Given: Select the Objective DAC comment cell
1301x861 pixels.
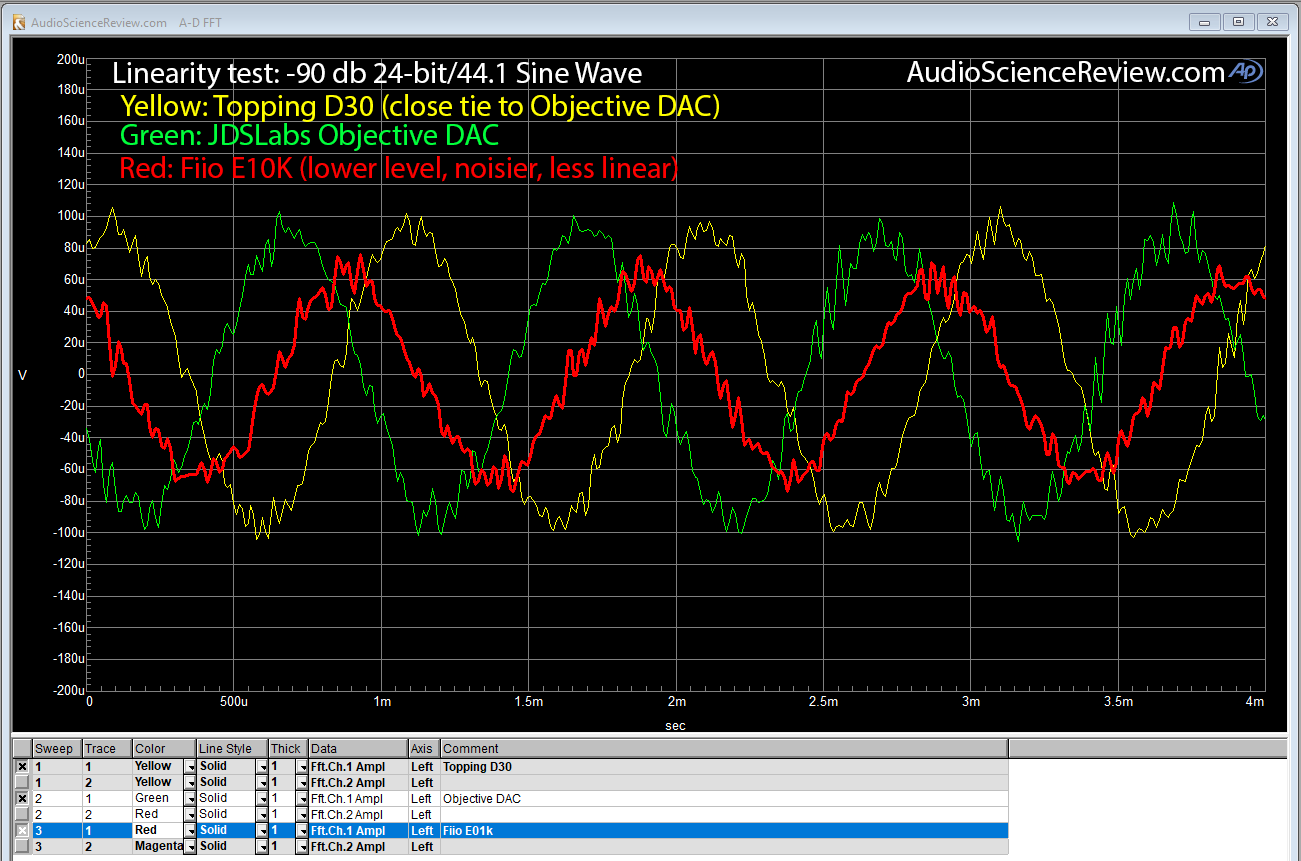Looking at the screenshot, I should [724, 798].
